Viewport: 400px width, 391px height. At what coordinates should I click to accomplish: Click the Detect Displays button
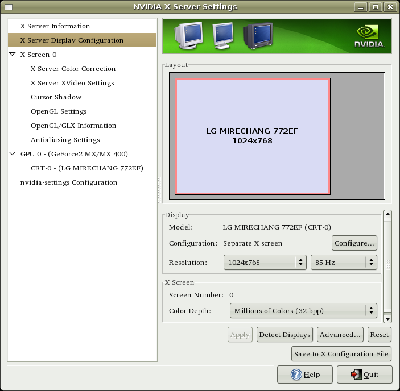click(285, 335)
